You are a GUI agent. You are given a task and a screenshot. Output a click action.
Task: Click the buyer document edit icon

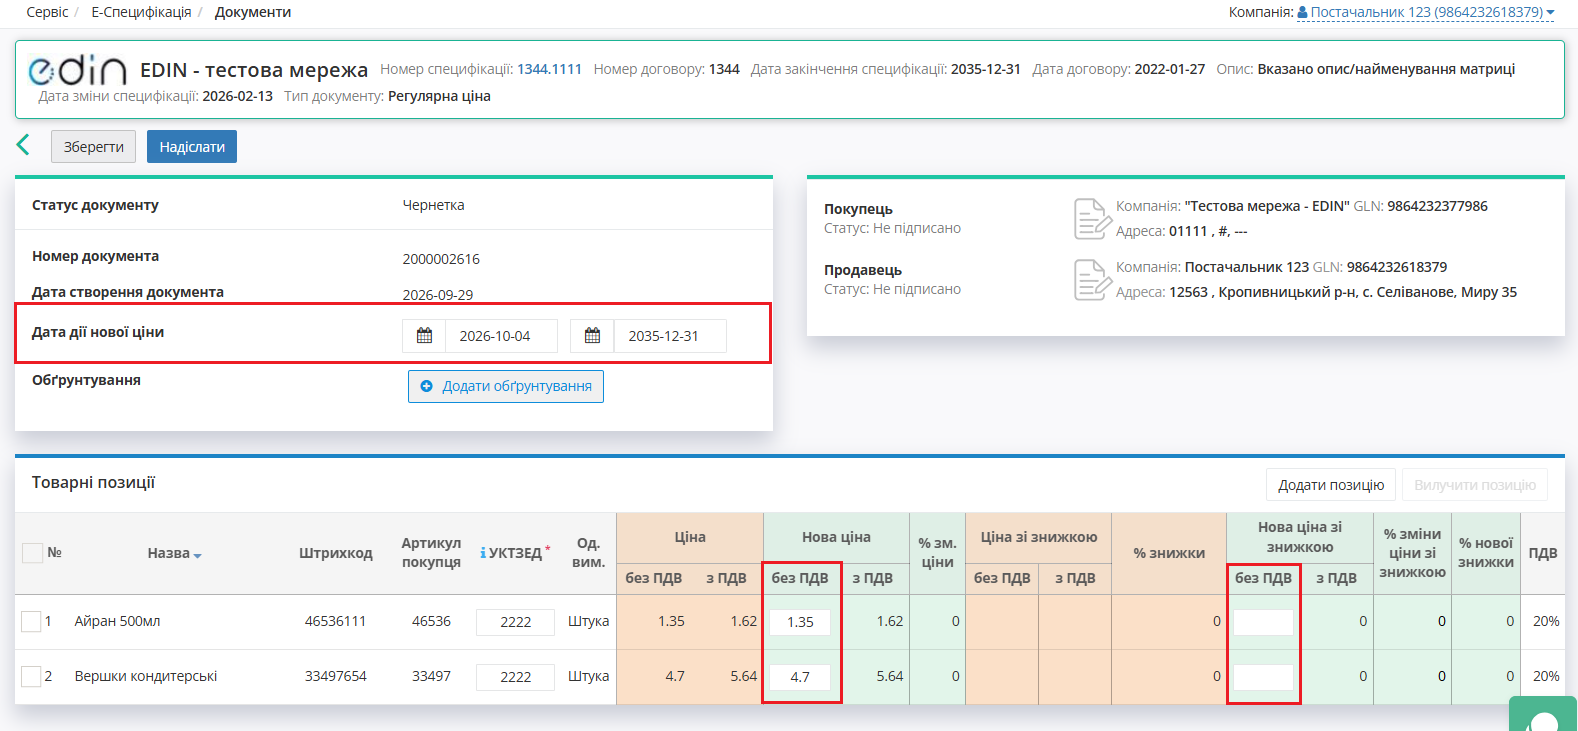point(1092,219)
